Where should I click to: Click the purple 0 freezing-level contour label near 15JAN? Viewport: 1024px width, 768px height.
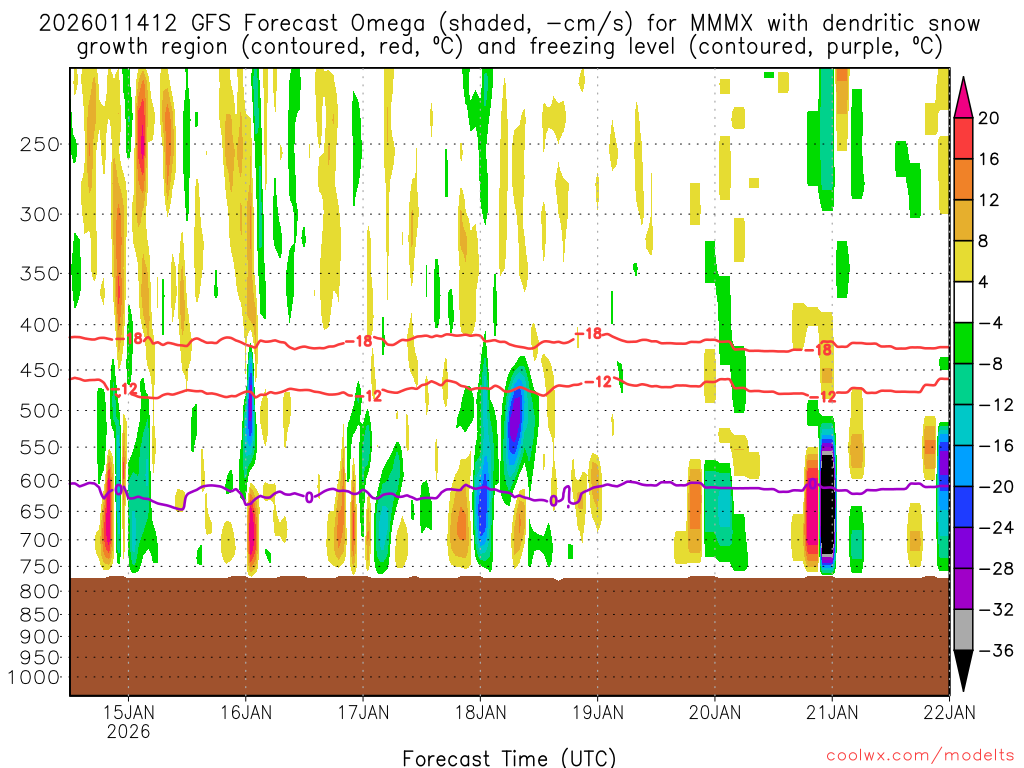click(x=118, y=490)
